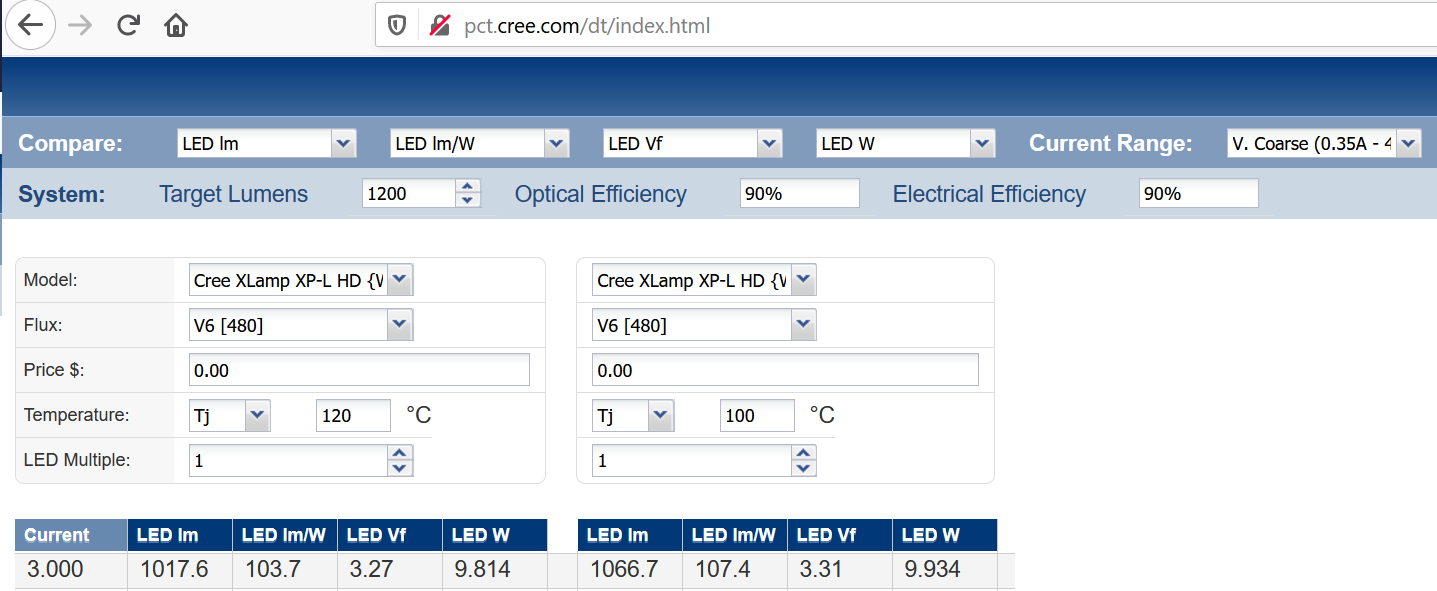The image size is (1437, 591).
Task: Click the browser forward arrow
Action: tap(80, 25)
